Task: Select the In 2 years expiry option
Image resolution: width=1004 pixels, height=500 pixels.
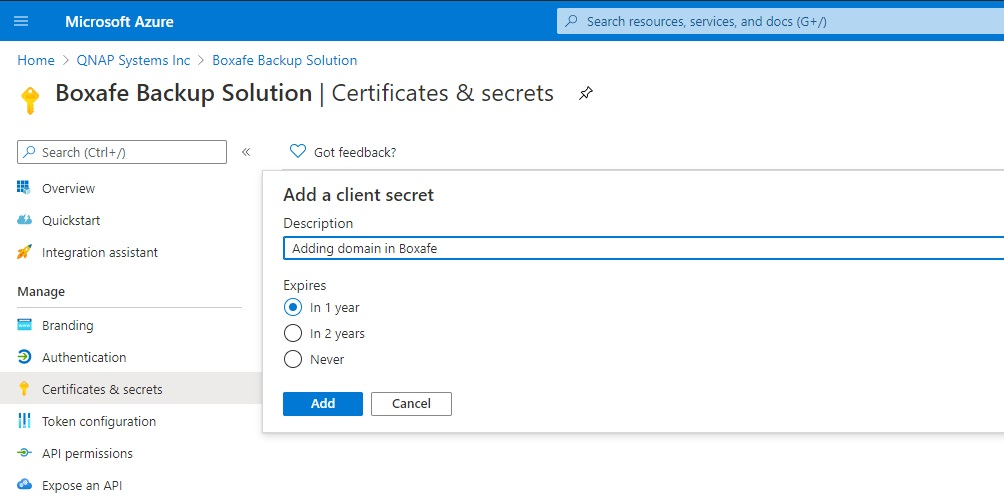Action: (x=293, y=334)
